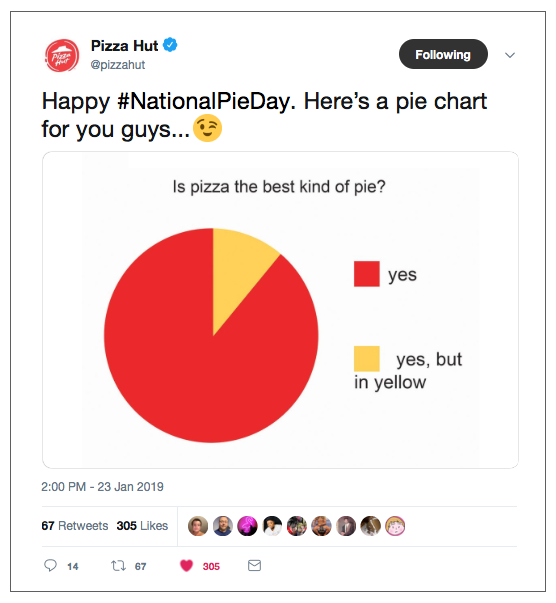Click the pink cartoon avatar among likers
556x603 pixels.
pos(395,526)
